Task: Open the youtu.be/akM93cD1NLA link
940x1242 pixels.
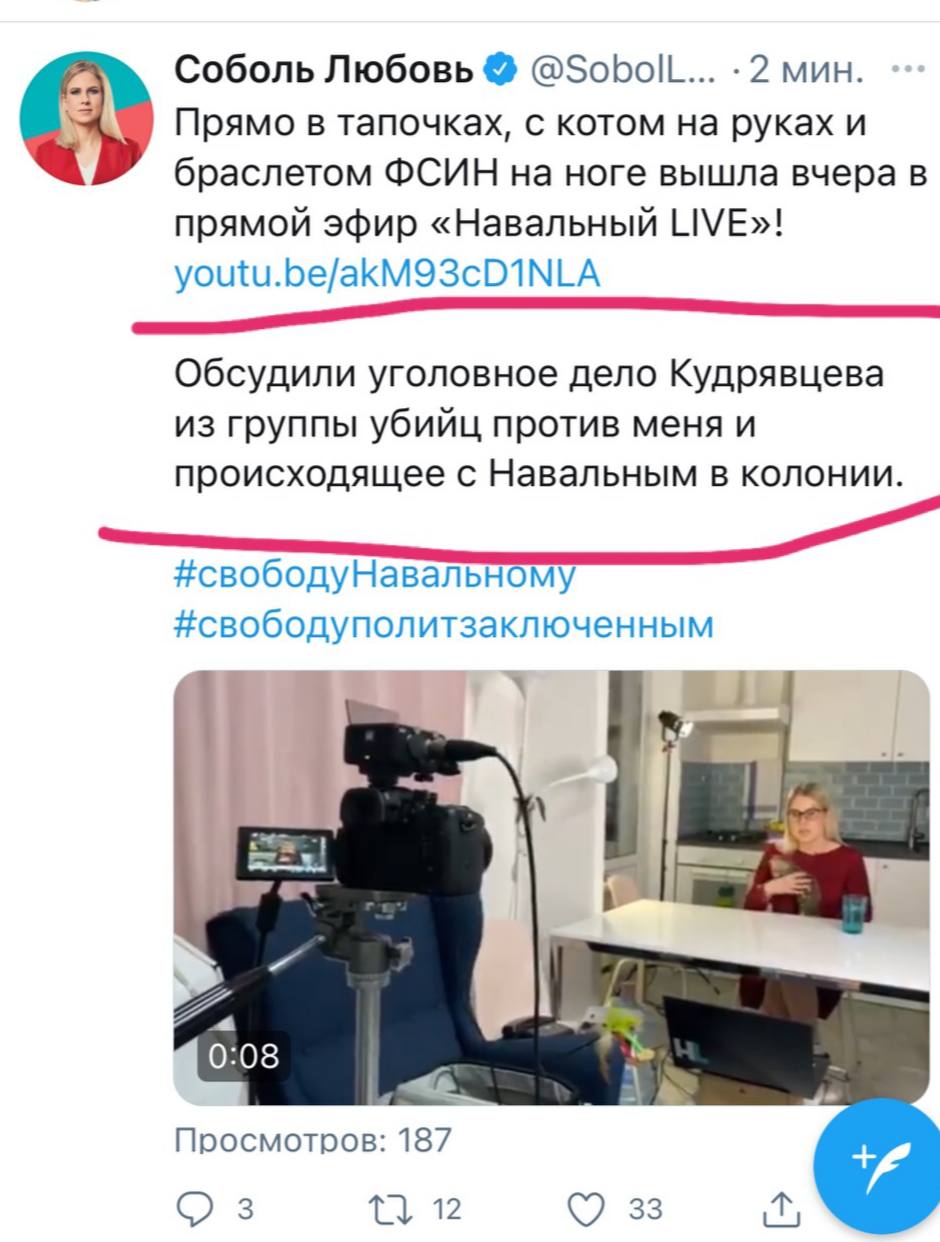Action: pyautogui.click(x=387, y=274)
